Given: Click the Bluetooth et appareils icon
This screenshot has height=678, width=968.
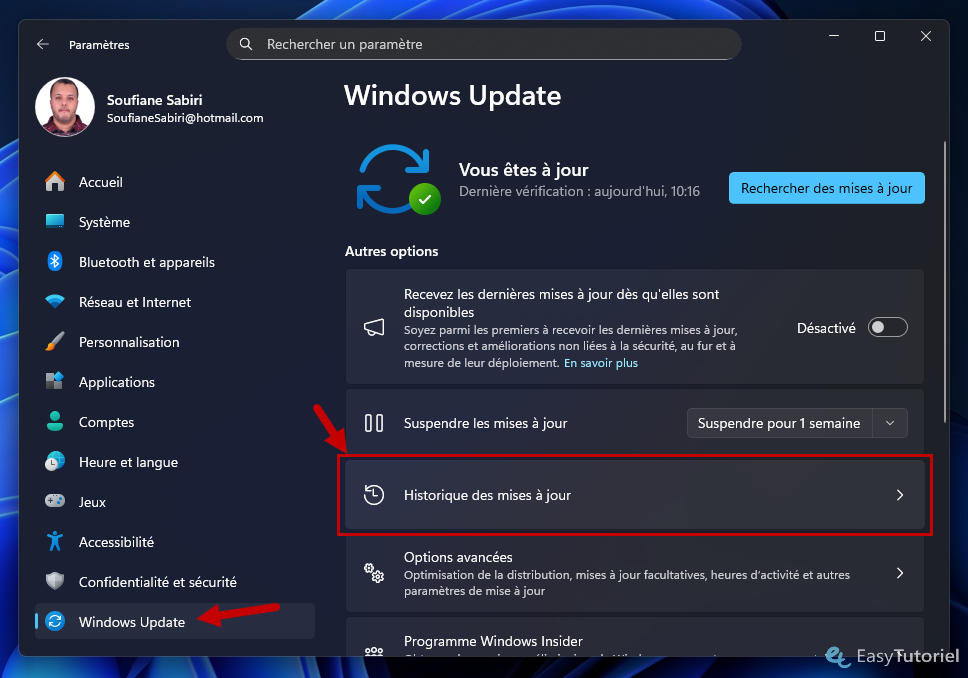Looking at the screenshot, I should pos(55,262).
